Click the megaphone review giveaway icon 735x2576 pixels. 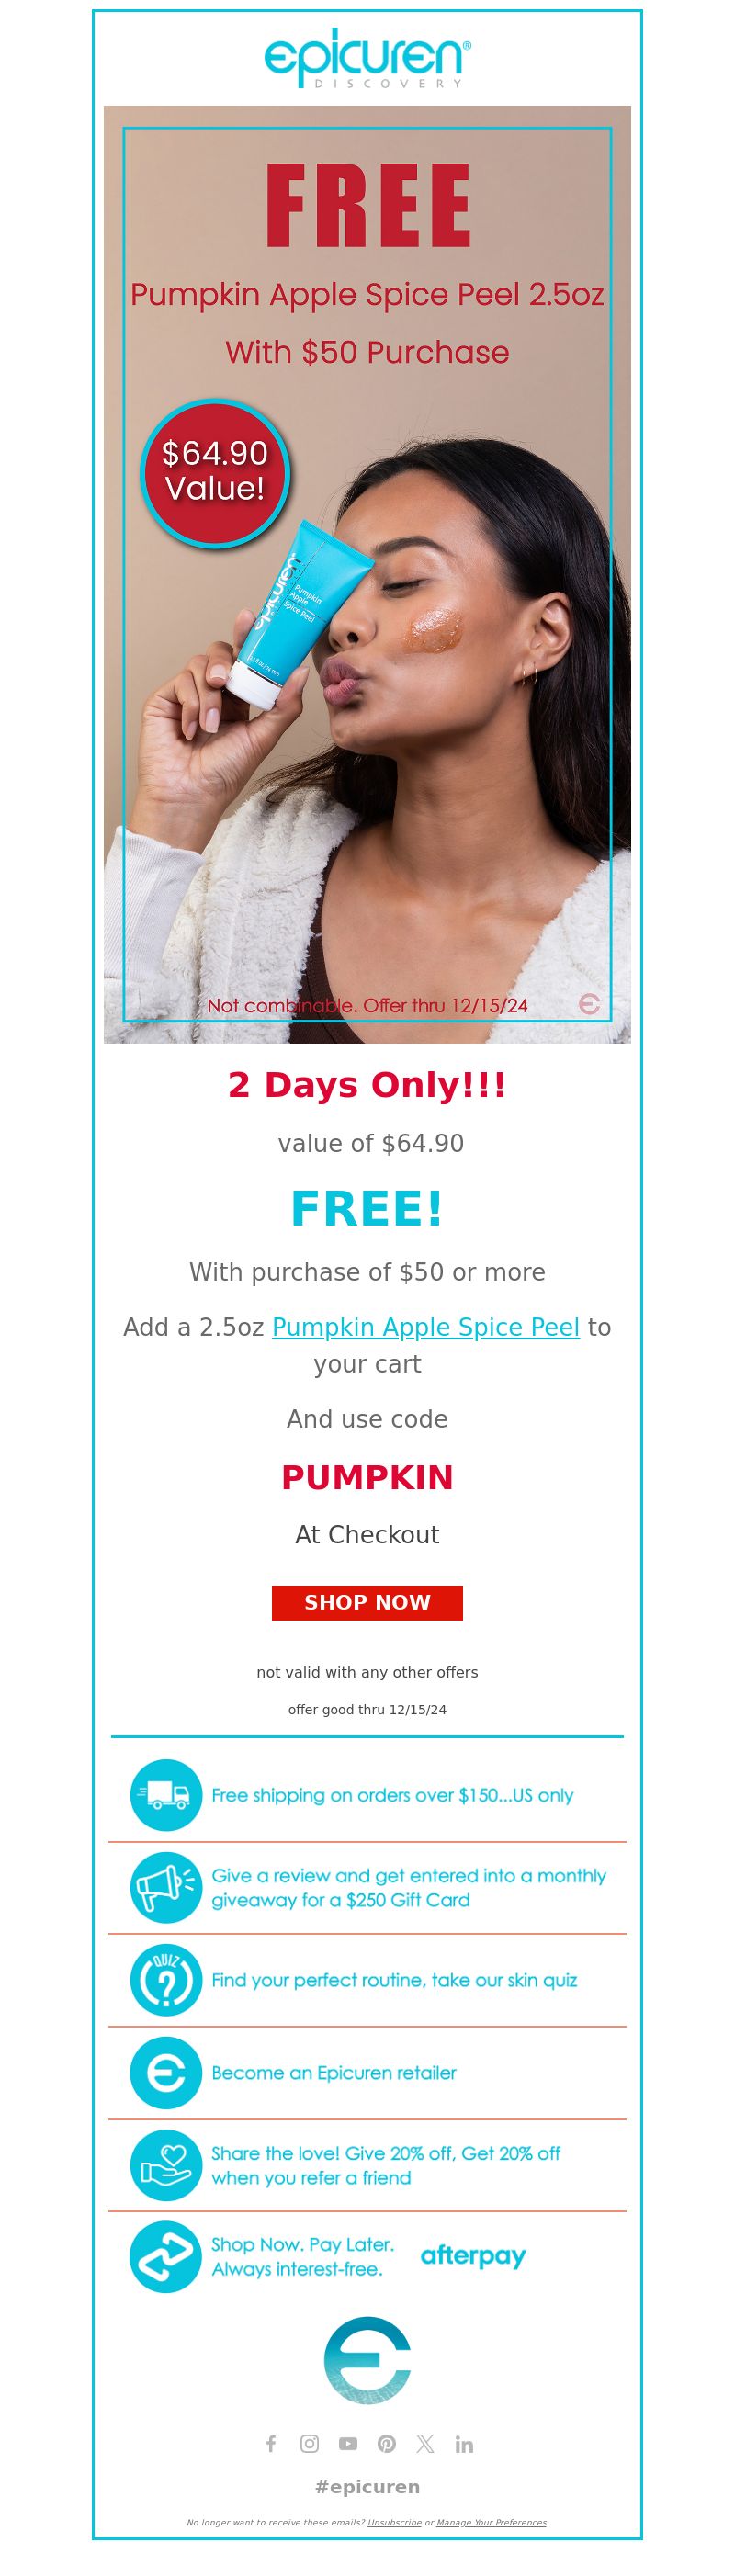pos(166,1887)
